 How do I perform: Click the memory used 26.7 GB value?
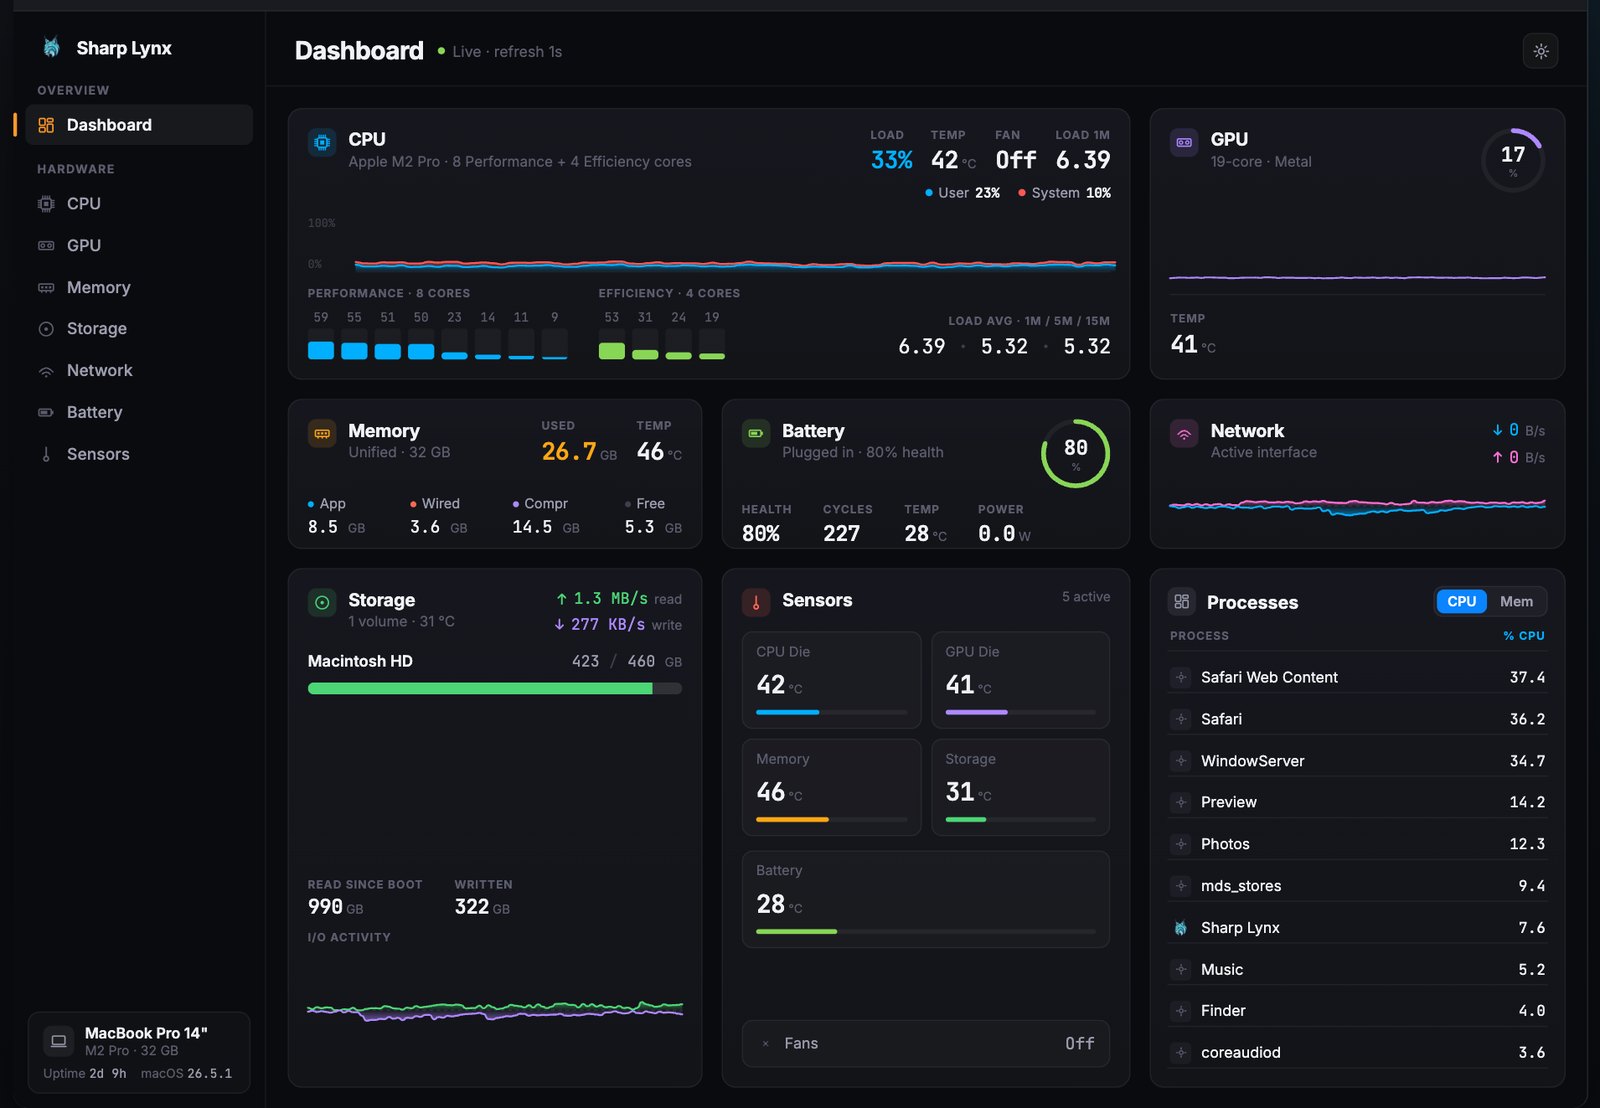tap(579, 452)
